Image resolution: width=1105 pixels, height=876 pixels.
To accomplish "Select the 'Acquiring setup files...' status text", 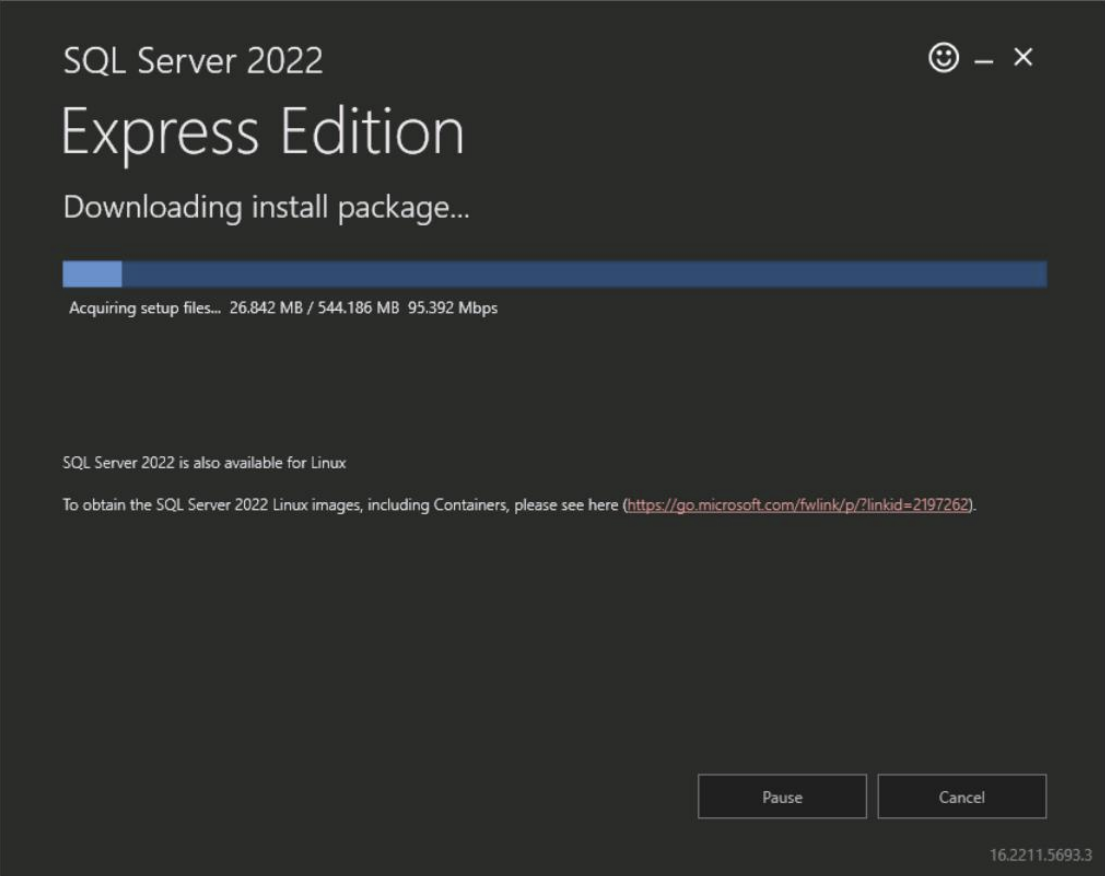I will tap(144, 308).
